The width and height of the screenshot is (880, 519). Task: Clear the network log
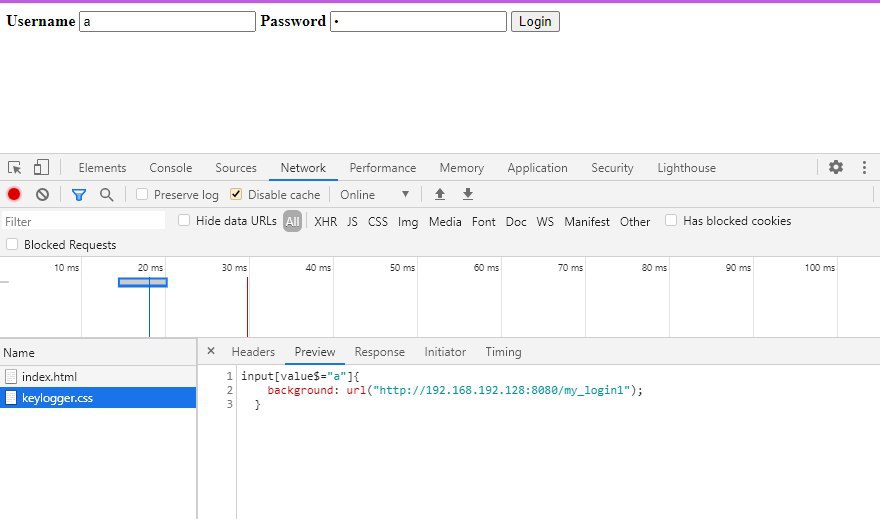pyautogui.click(x=42, y=194)
